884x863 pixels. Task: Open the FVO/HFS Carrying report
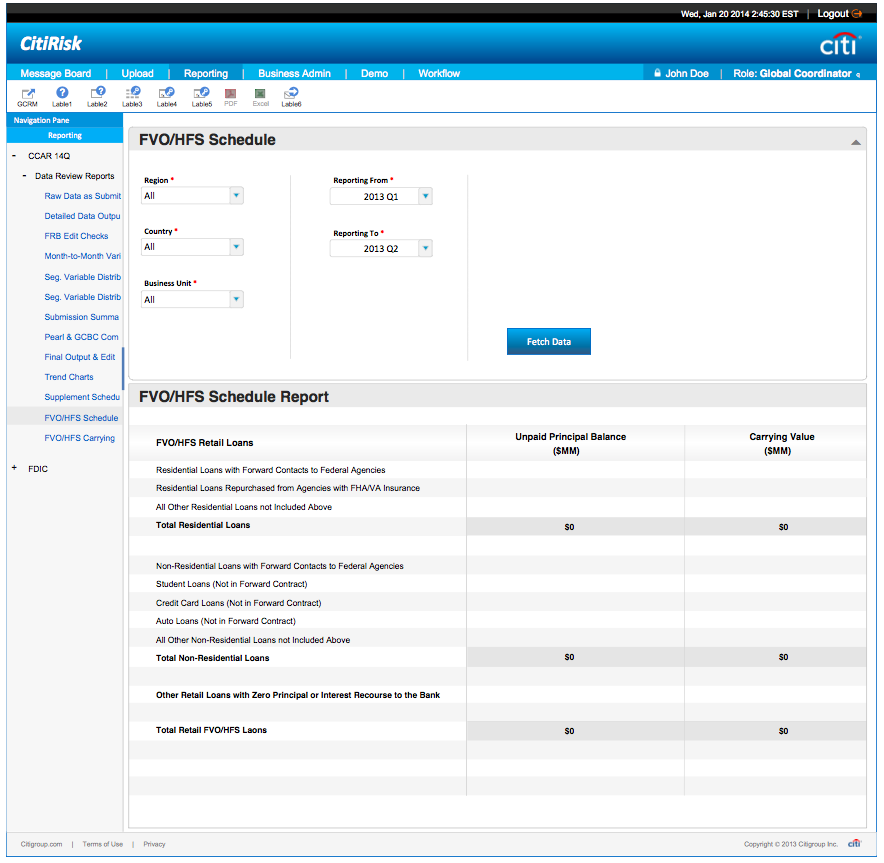[x=79, y=438]
